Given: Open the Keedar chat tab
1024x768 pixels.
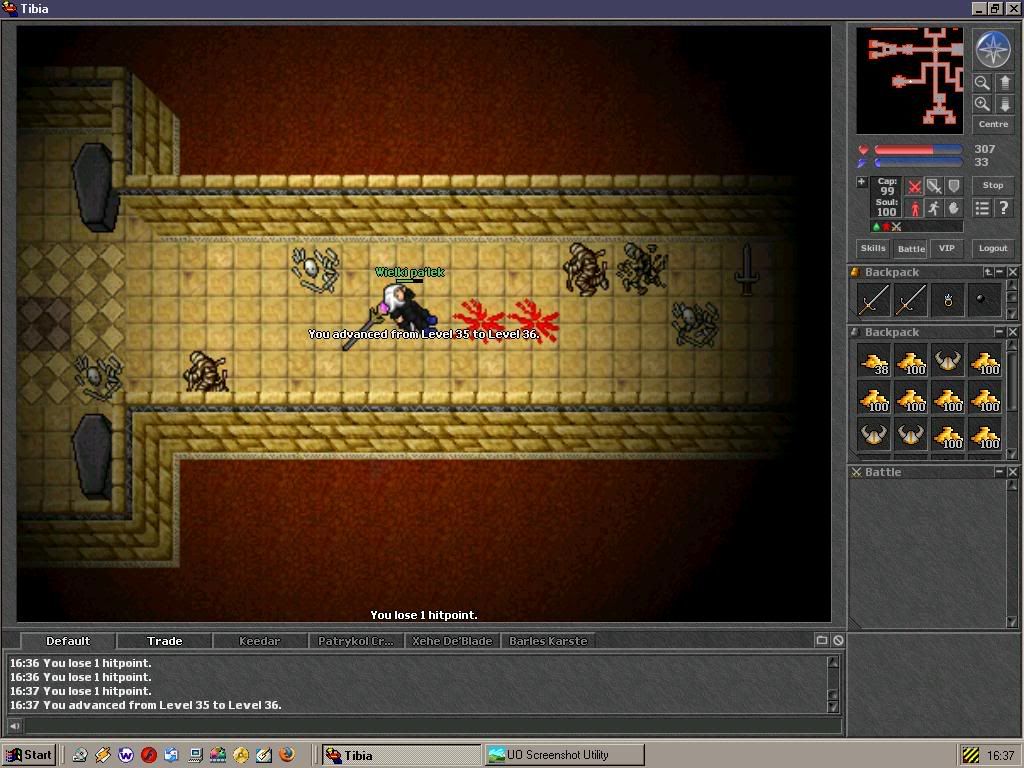Looking at the screenshot, I should 259,641.
